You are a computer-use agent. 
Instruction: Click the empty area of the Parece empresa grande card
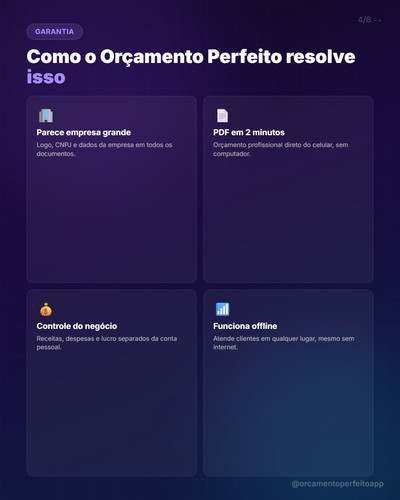coord(112,220)
